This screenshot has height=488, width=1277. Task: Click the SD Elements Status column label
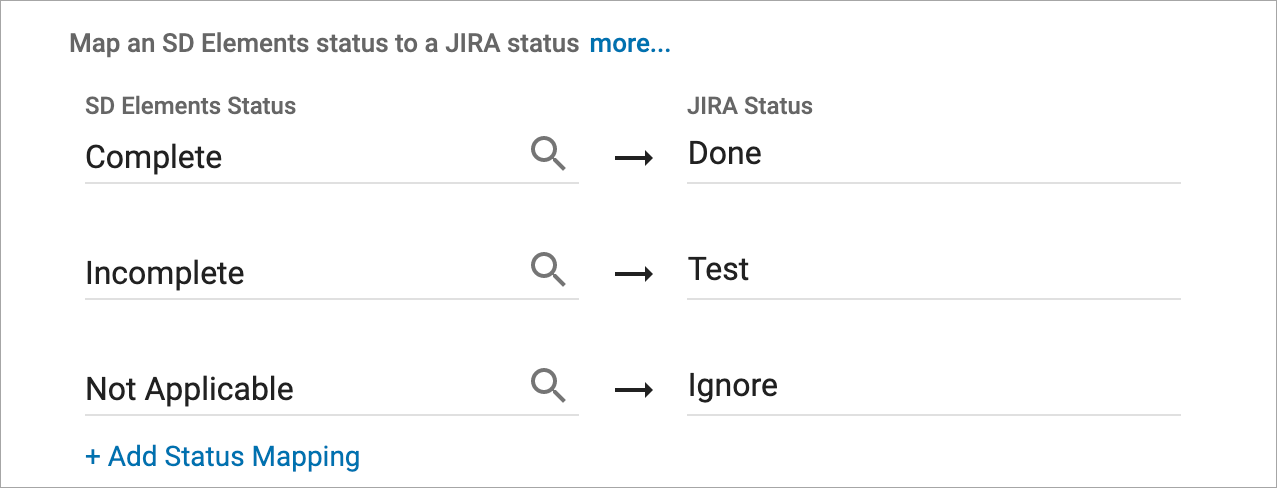191,106
